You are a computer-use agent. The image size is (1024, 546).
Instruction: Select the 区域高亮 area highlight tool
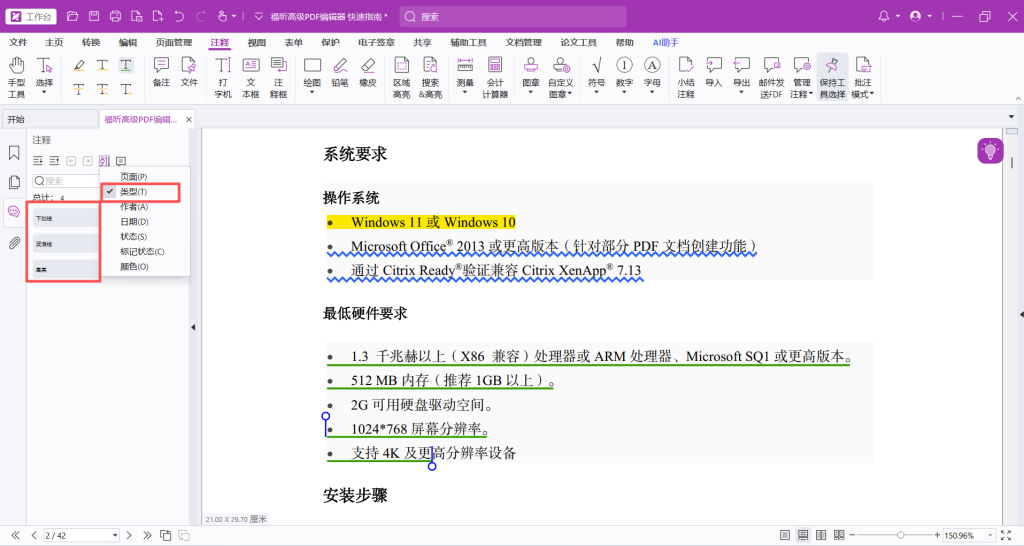click(402, 76)
